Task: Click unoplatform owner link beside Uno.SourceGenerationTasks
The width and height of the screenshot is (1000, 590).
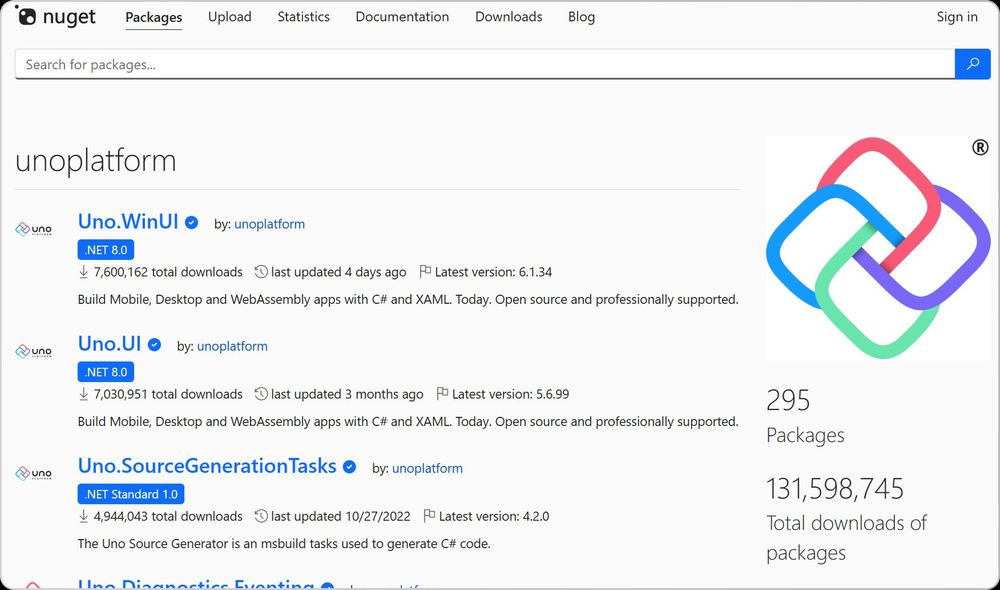Action: (x=427, y=468)
